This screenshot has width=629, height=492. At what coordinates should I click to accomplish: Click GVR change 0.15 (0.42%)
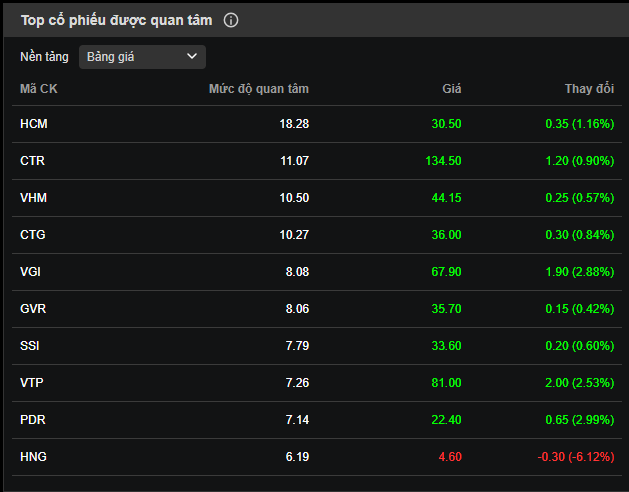pos(580,309)
